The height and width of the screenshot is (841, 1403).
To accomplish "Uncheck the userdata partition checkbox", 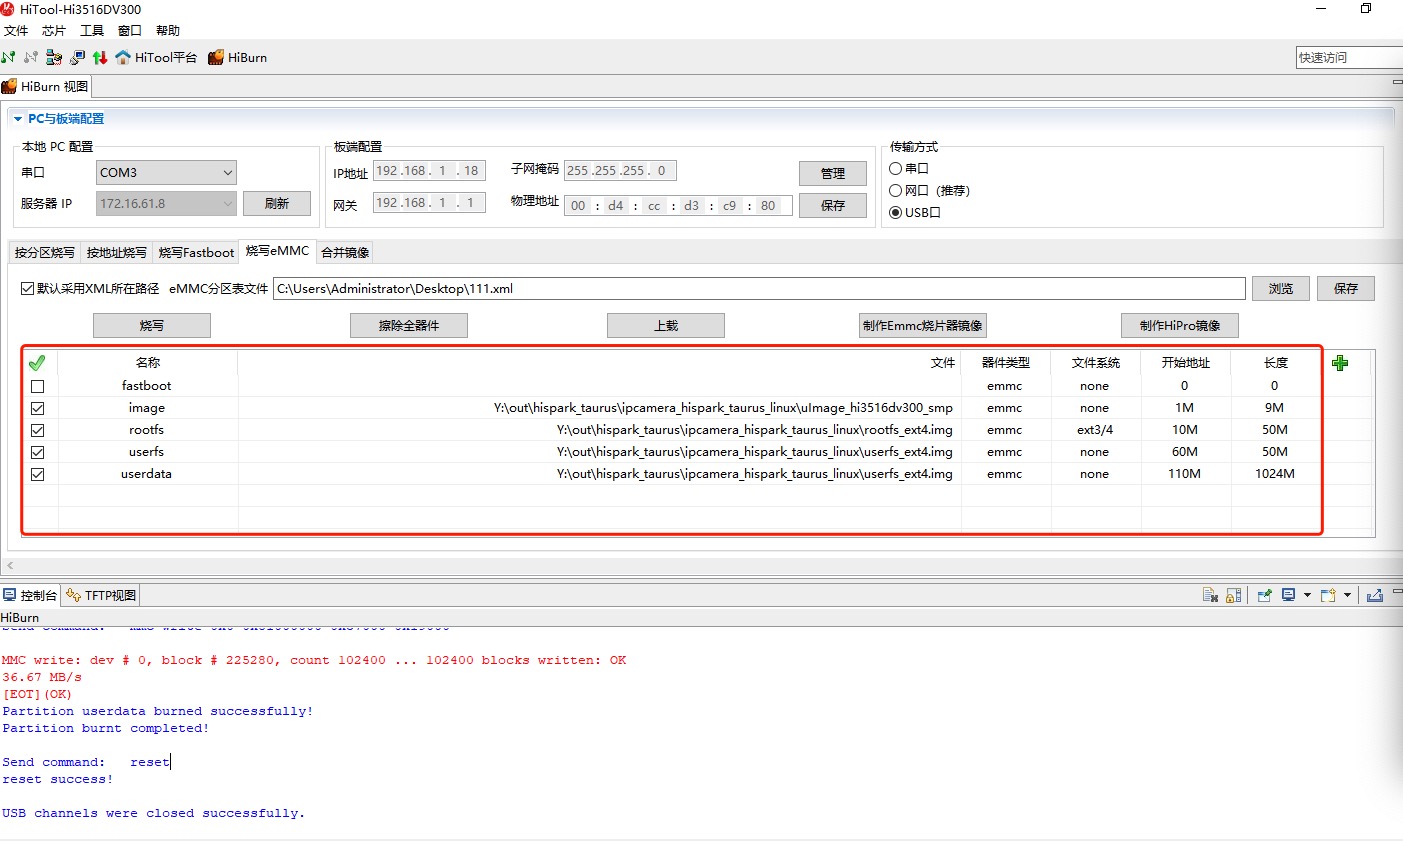I will 37,474.
